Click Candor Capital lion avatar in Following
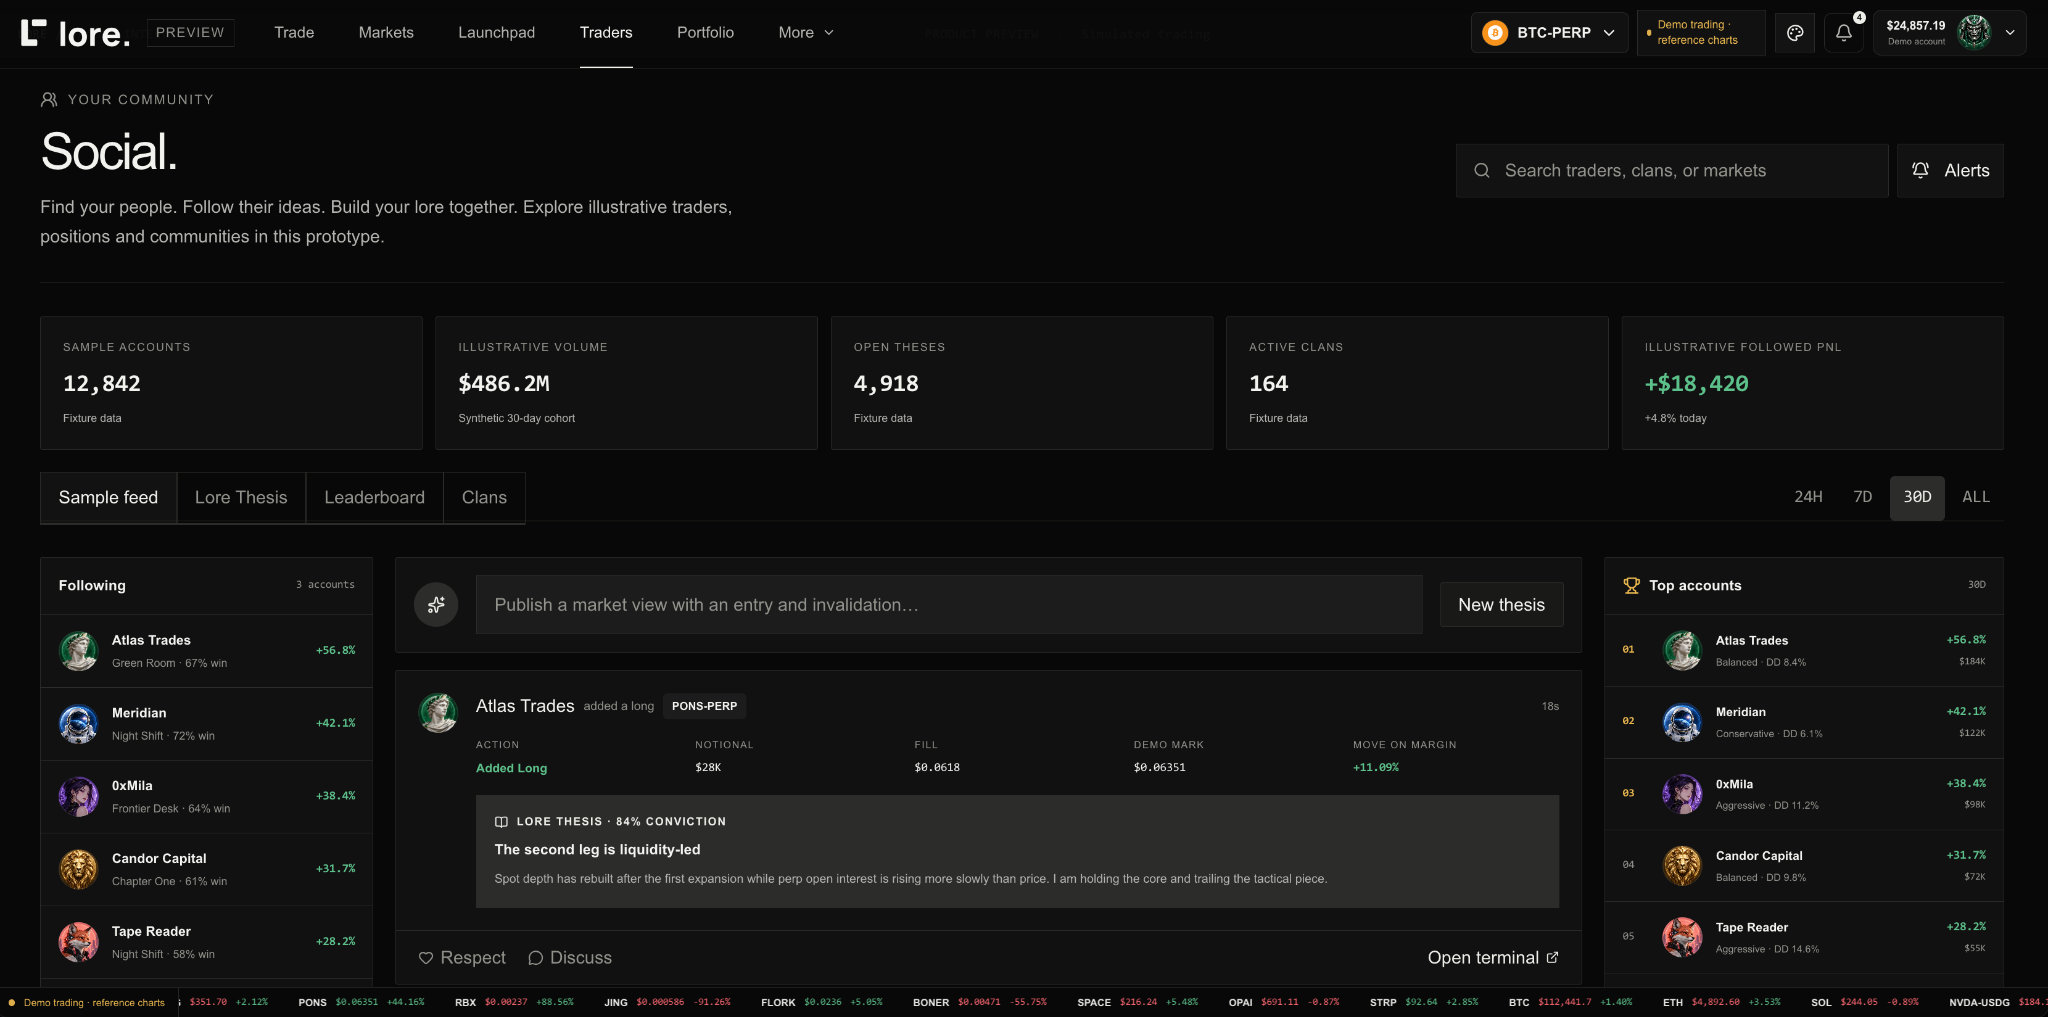The width and height of the screenshot is (2048, 1017). pos(78,870)
